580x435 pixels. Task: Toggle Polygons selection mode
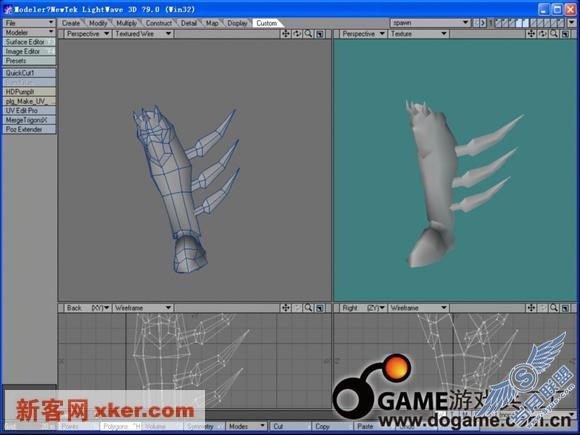tap(120, 426)
